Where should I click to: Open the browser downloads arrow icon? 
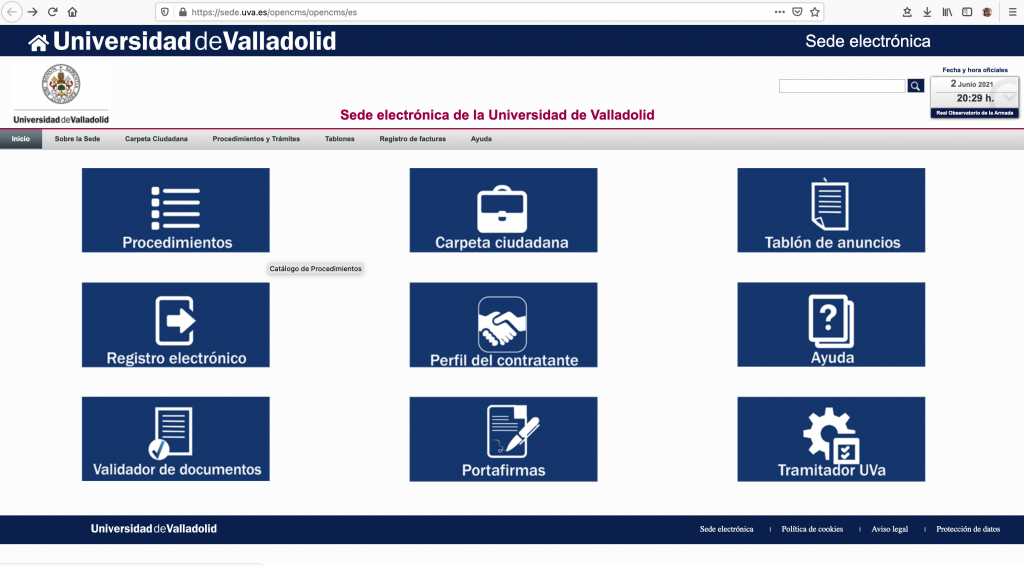tap(927, 12)
